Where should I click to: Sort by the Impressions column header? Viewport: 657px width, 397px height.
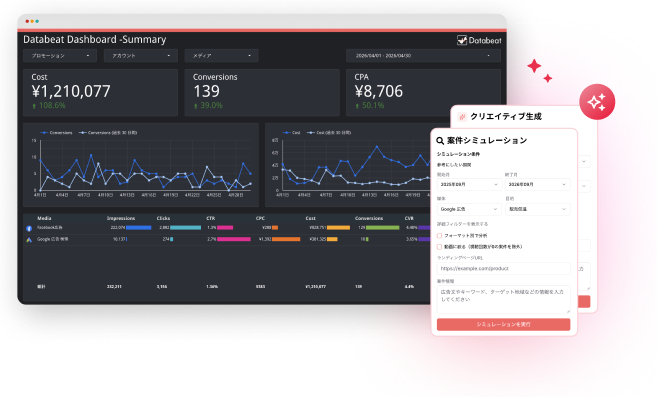pos(121,218)
